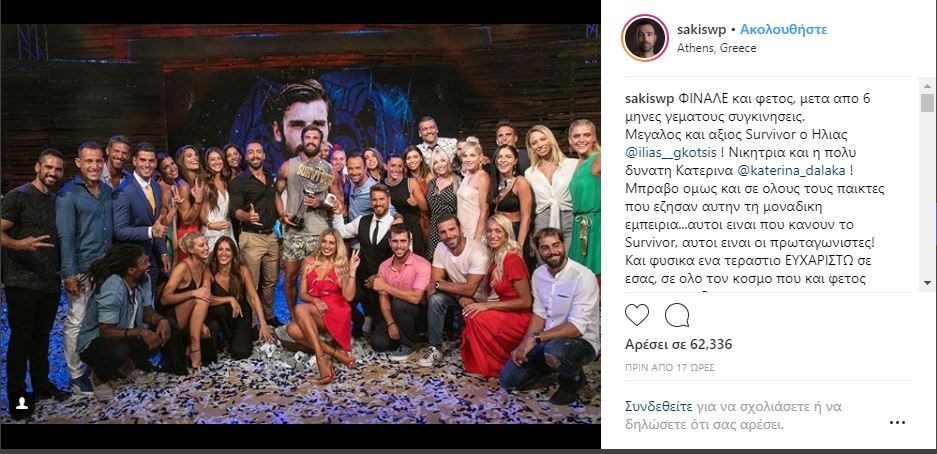
Task: Open the three-dots more options menu
Action: coord(897,422)
